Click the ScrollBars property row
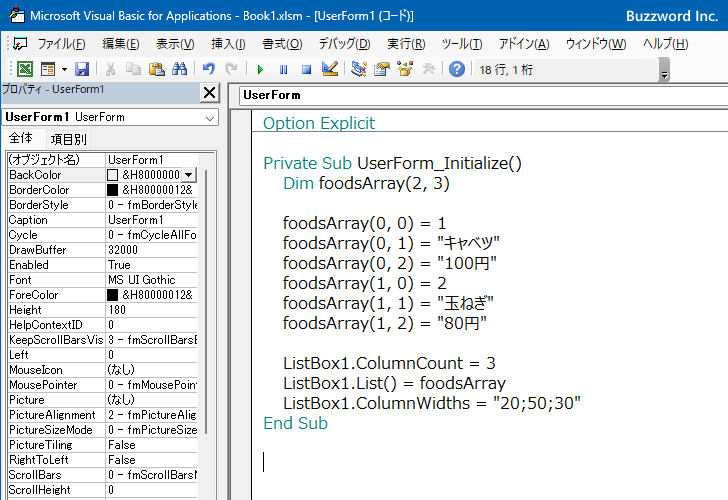Screen dimensions: 728x500 click(x=103, y=475)
